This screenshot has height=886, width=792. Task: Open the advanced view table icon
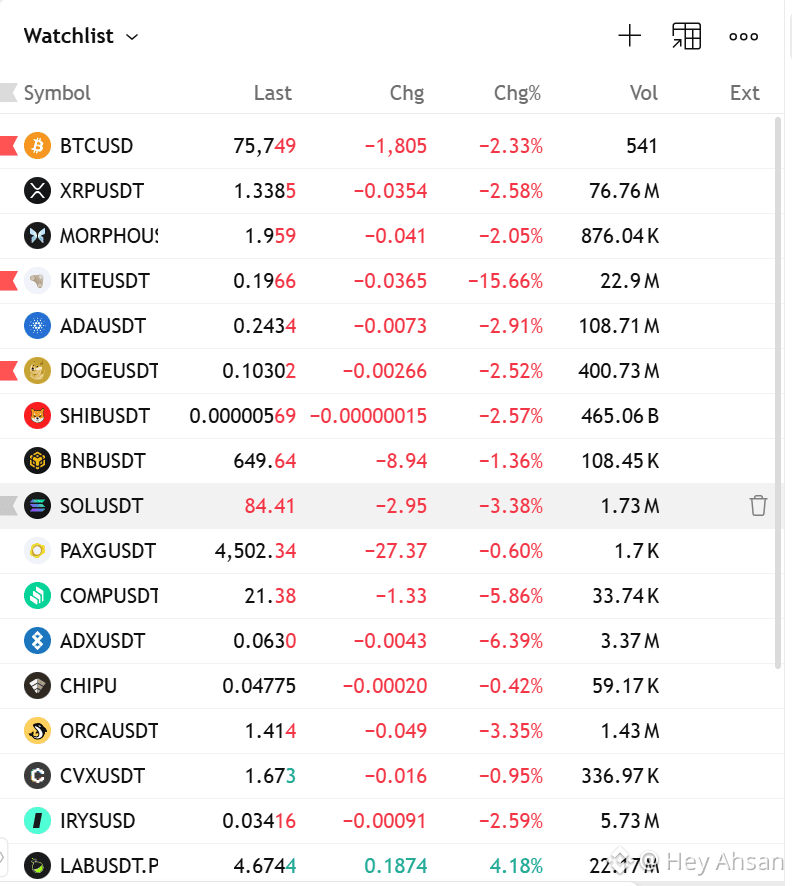pyautogui.click(x=686, y=36)
